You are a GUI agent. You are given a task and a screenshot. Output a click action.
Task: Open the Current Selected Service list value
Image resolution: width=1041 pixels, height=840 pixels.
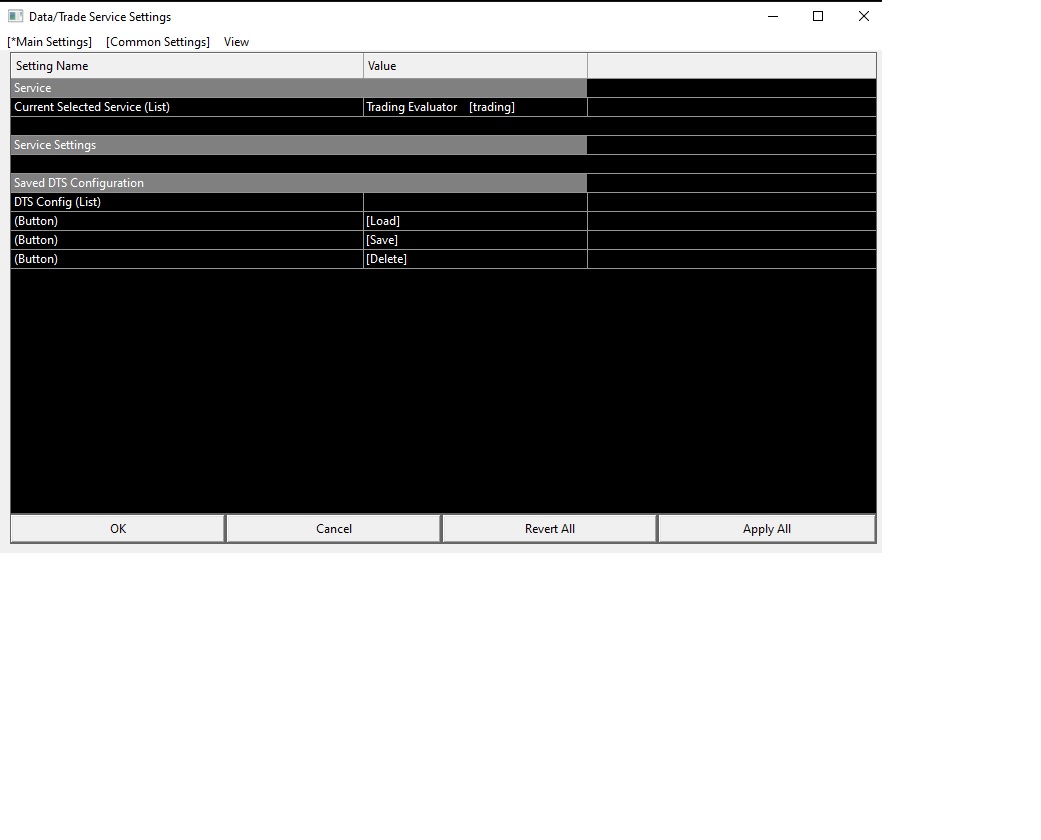[475, 107]
